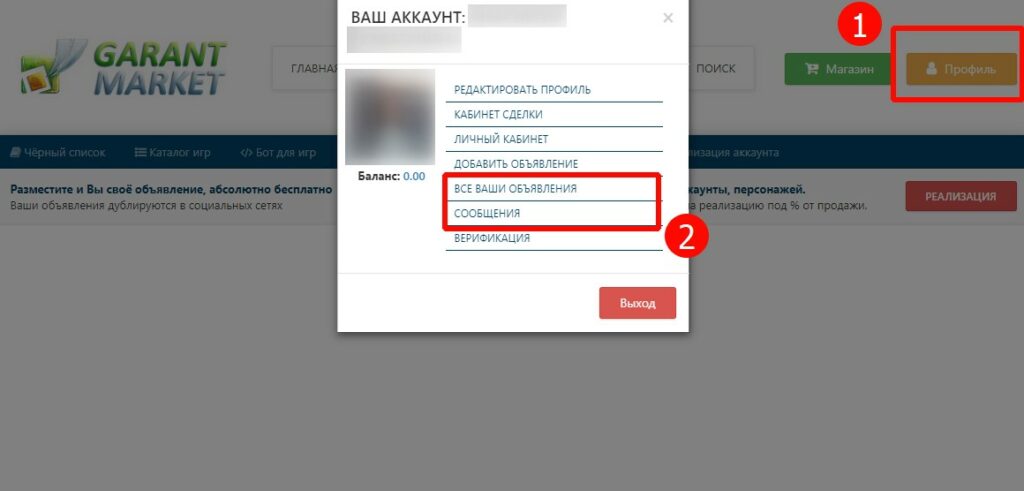Open Каталог игр in navigation bar
The width and height of the screenshot is (1024, 491).
coord(172,153)
